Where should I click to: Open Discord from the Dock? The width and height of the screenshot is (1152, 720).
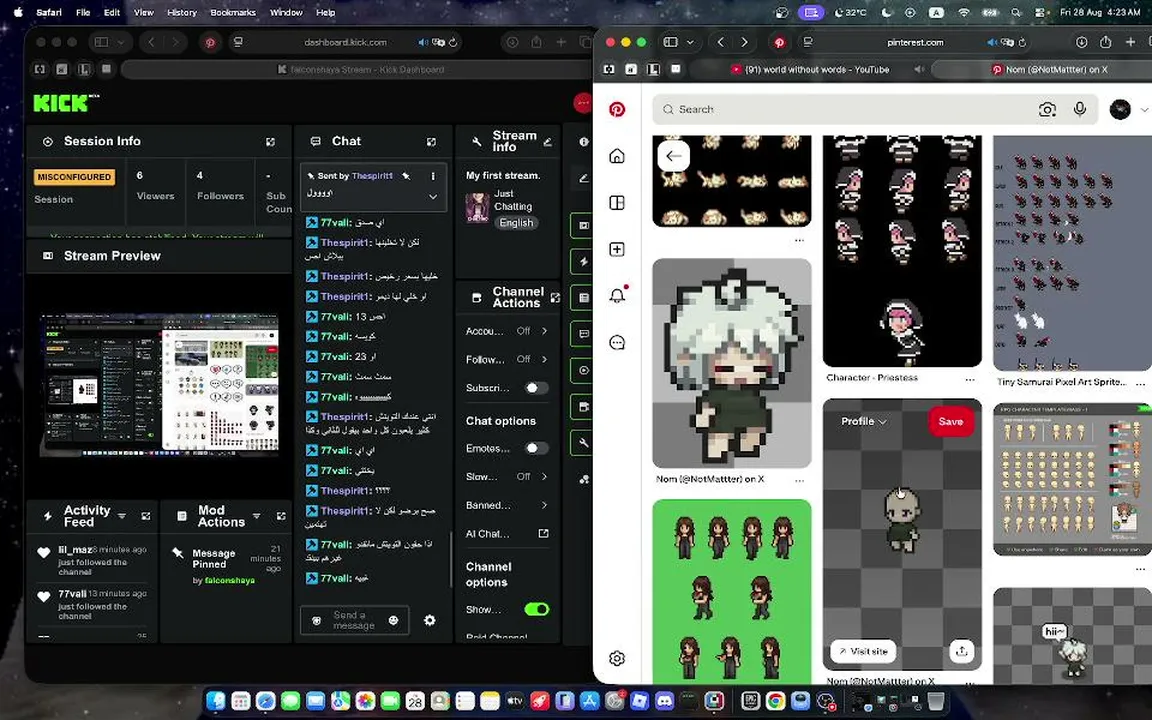[665, 701]
